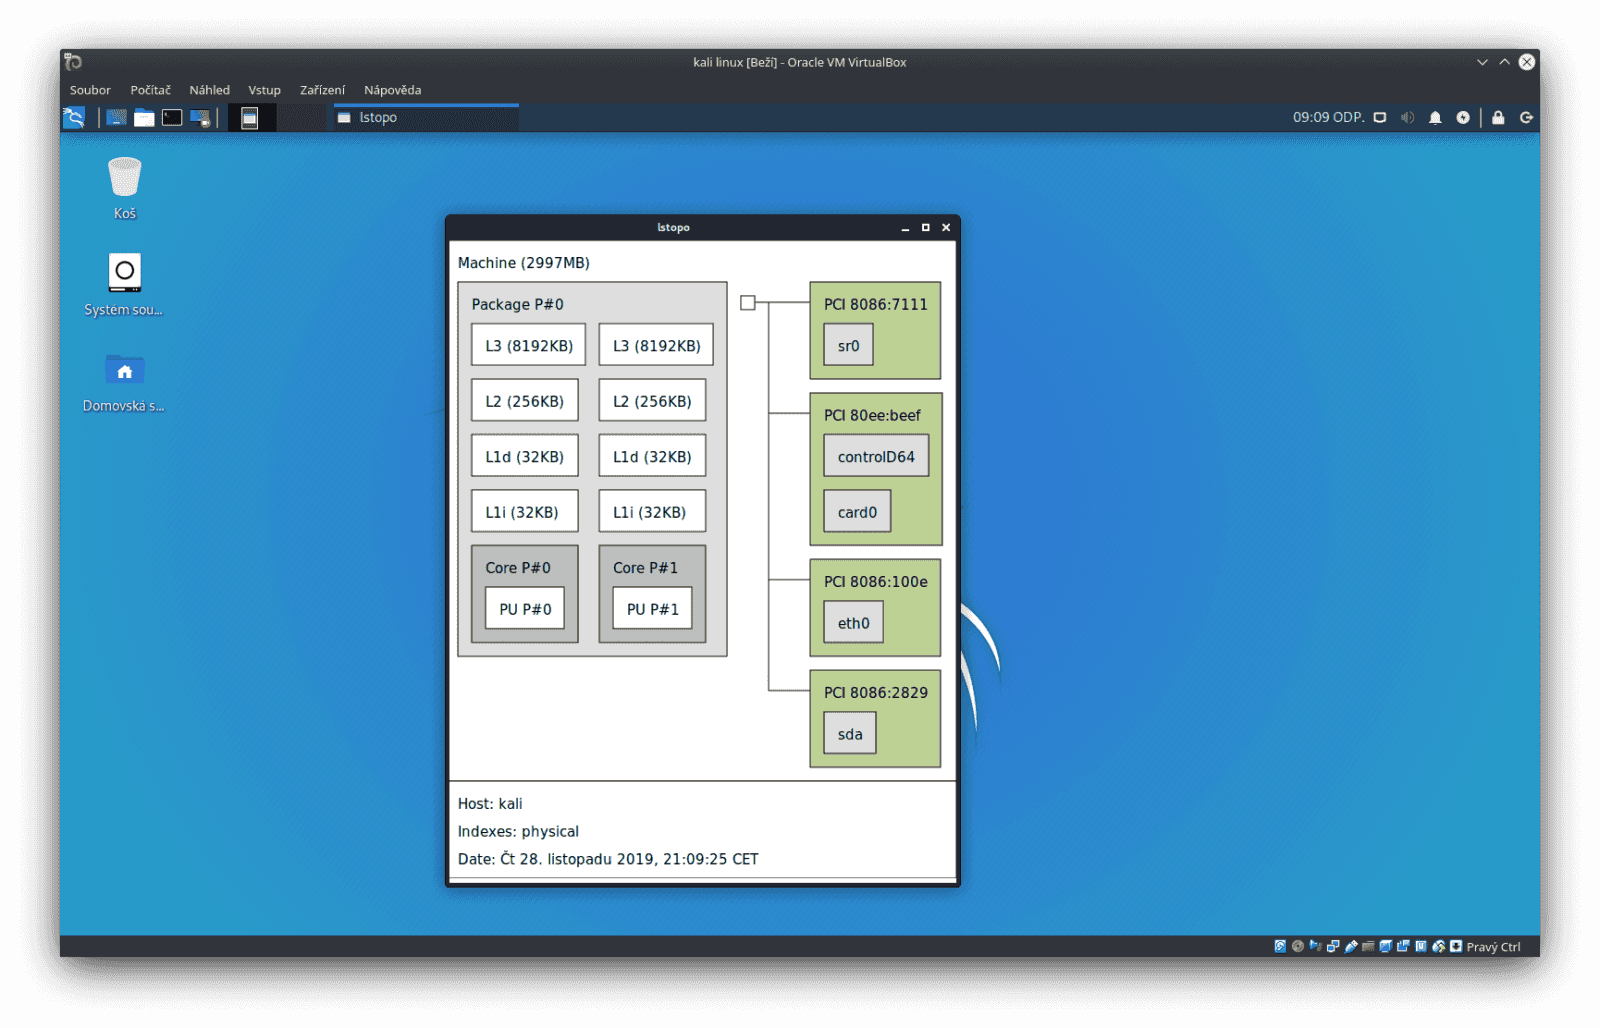This screenshot has height=1028, width=1600.
Task: Click the USB devices status icon in VirtualBox bar
Action: click(1350, 946)
